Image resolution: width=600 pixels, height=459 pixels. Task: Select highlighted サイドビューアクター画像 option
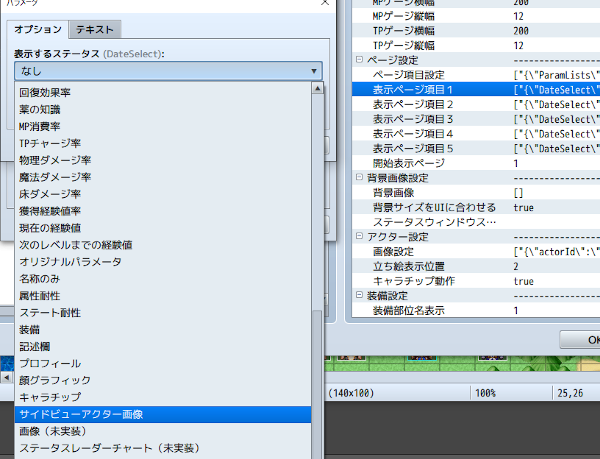[163, 414]
